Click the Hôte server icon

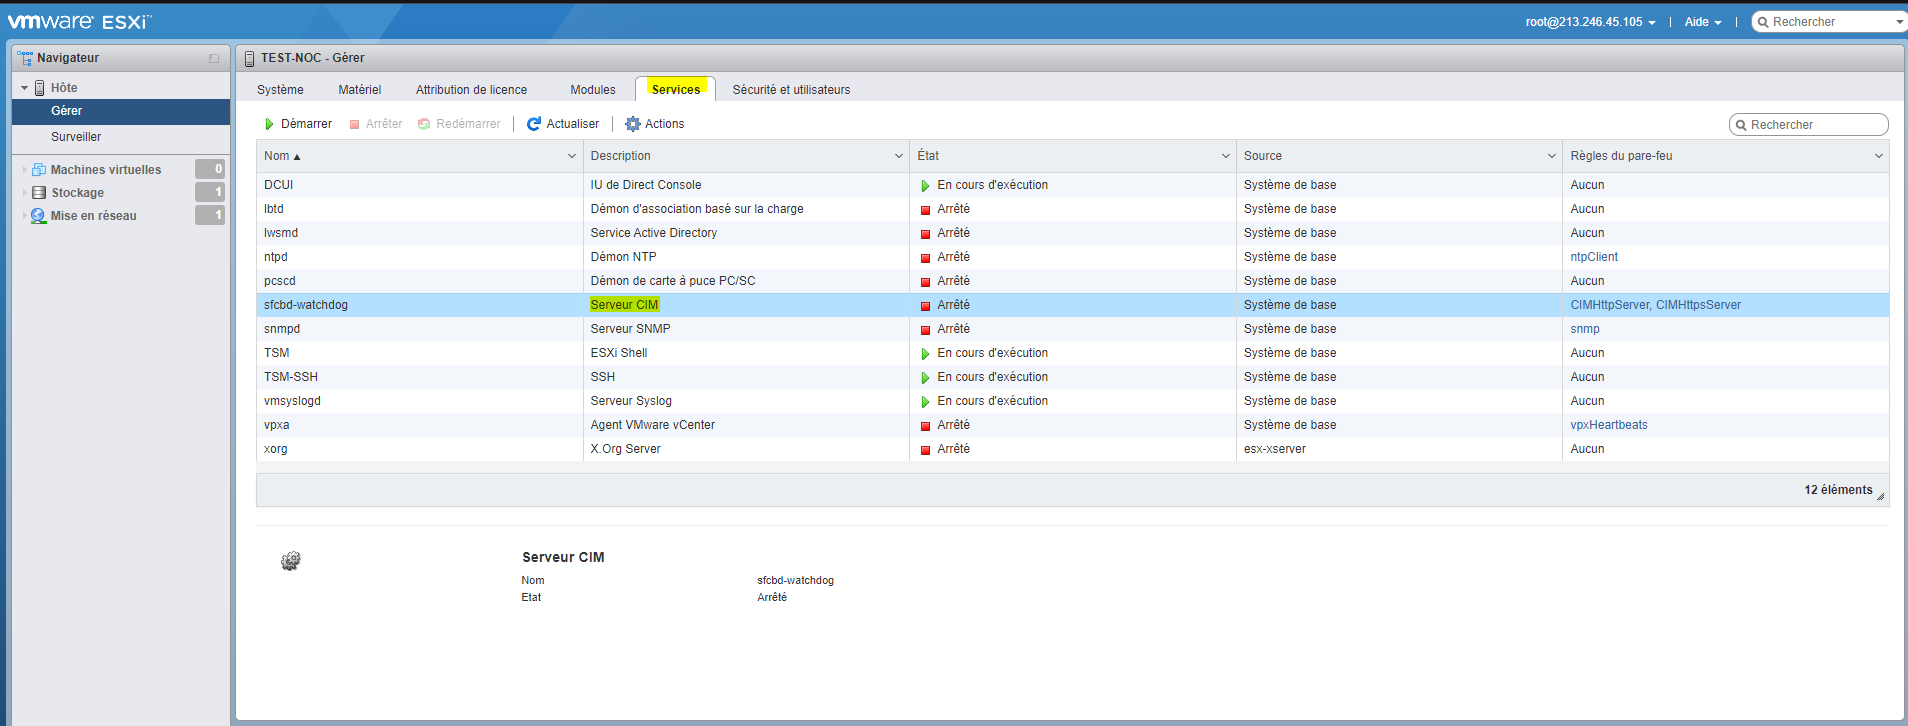point(40,88)
